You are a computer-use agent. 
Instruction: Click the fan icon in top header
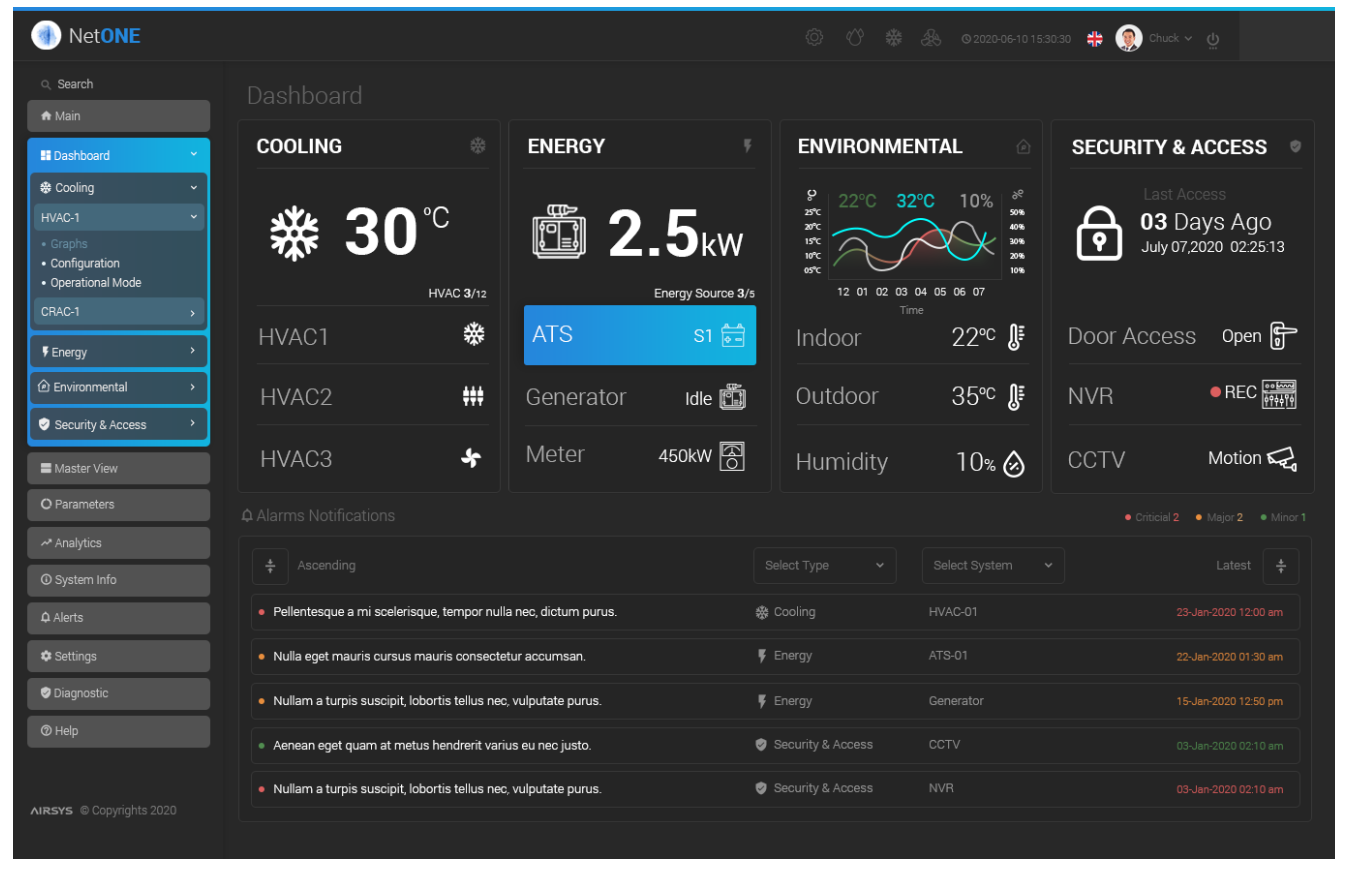(x=931, y=38)
